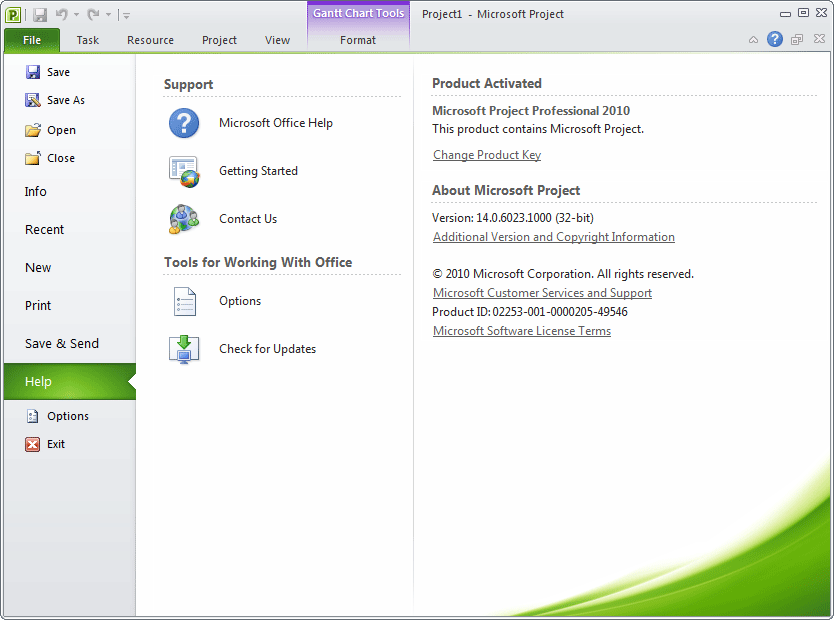The image size is (834, 620).
Task: Switch to the View ribbon tab
Action: click(x=278, y=40)
